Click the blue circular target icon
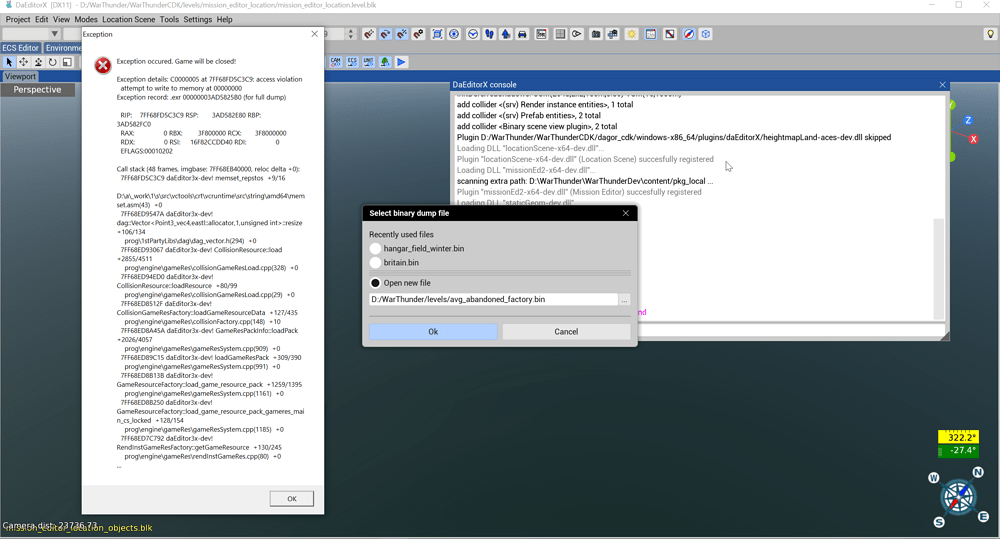Screen dimensions: 1000x539 (x=454, y=34)
